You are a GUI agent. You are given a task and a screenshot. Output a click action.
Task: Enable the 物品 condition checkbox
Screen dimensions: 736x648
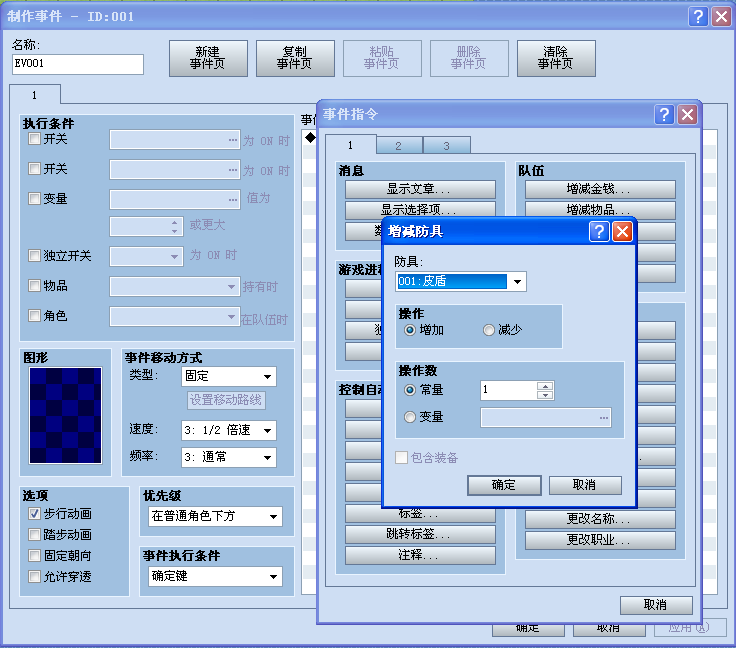click(34, 286)
